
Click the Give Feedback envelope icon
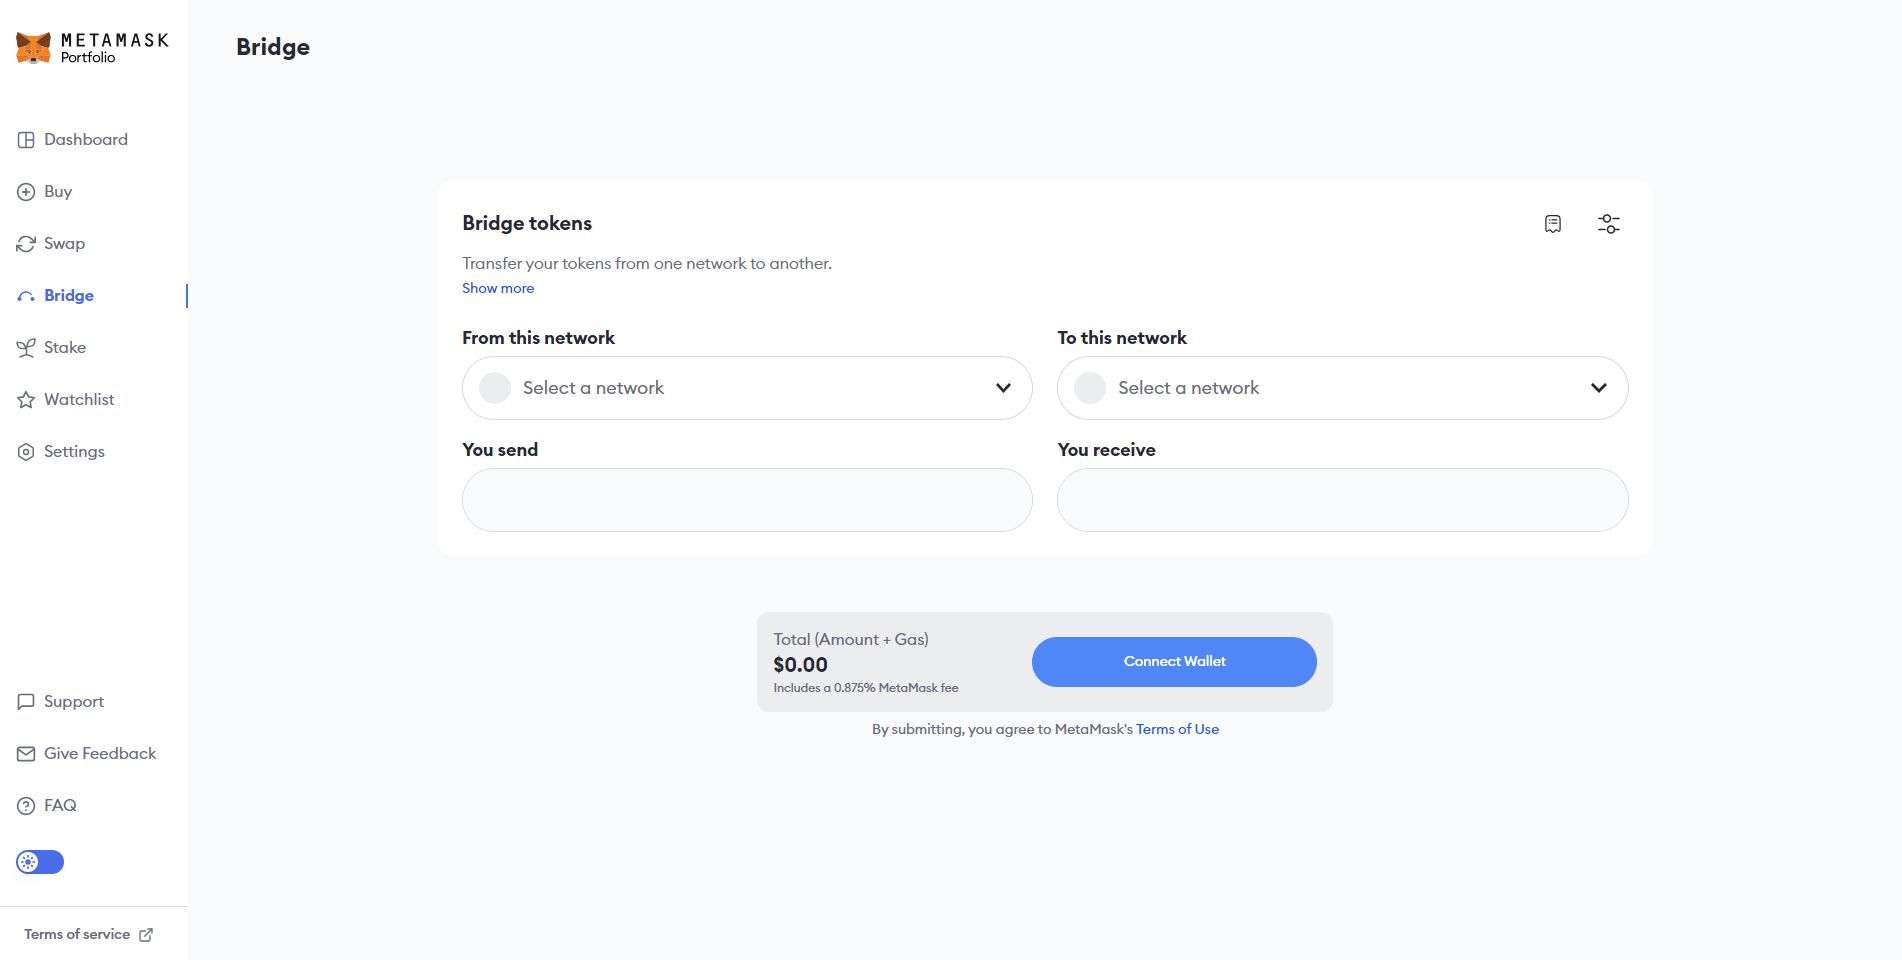(x=26, y=754)
